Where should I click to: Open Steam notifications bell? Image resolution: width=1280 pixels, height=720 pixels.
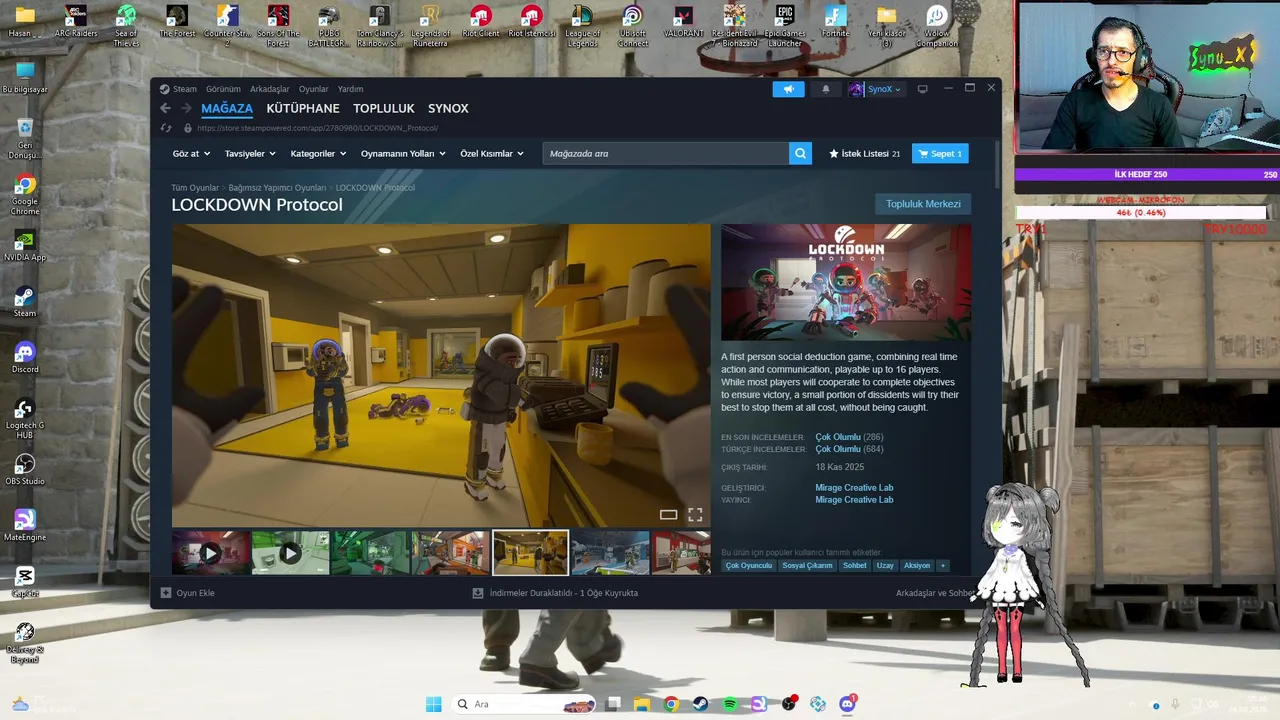tap(826, 89)
